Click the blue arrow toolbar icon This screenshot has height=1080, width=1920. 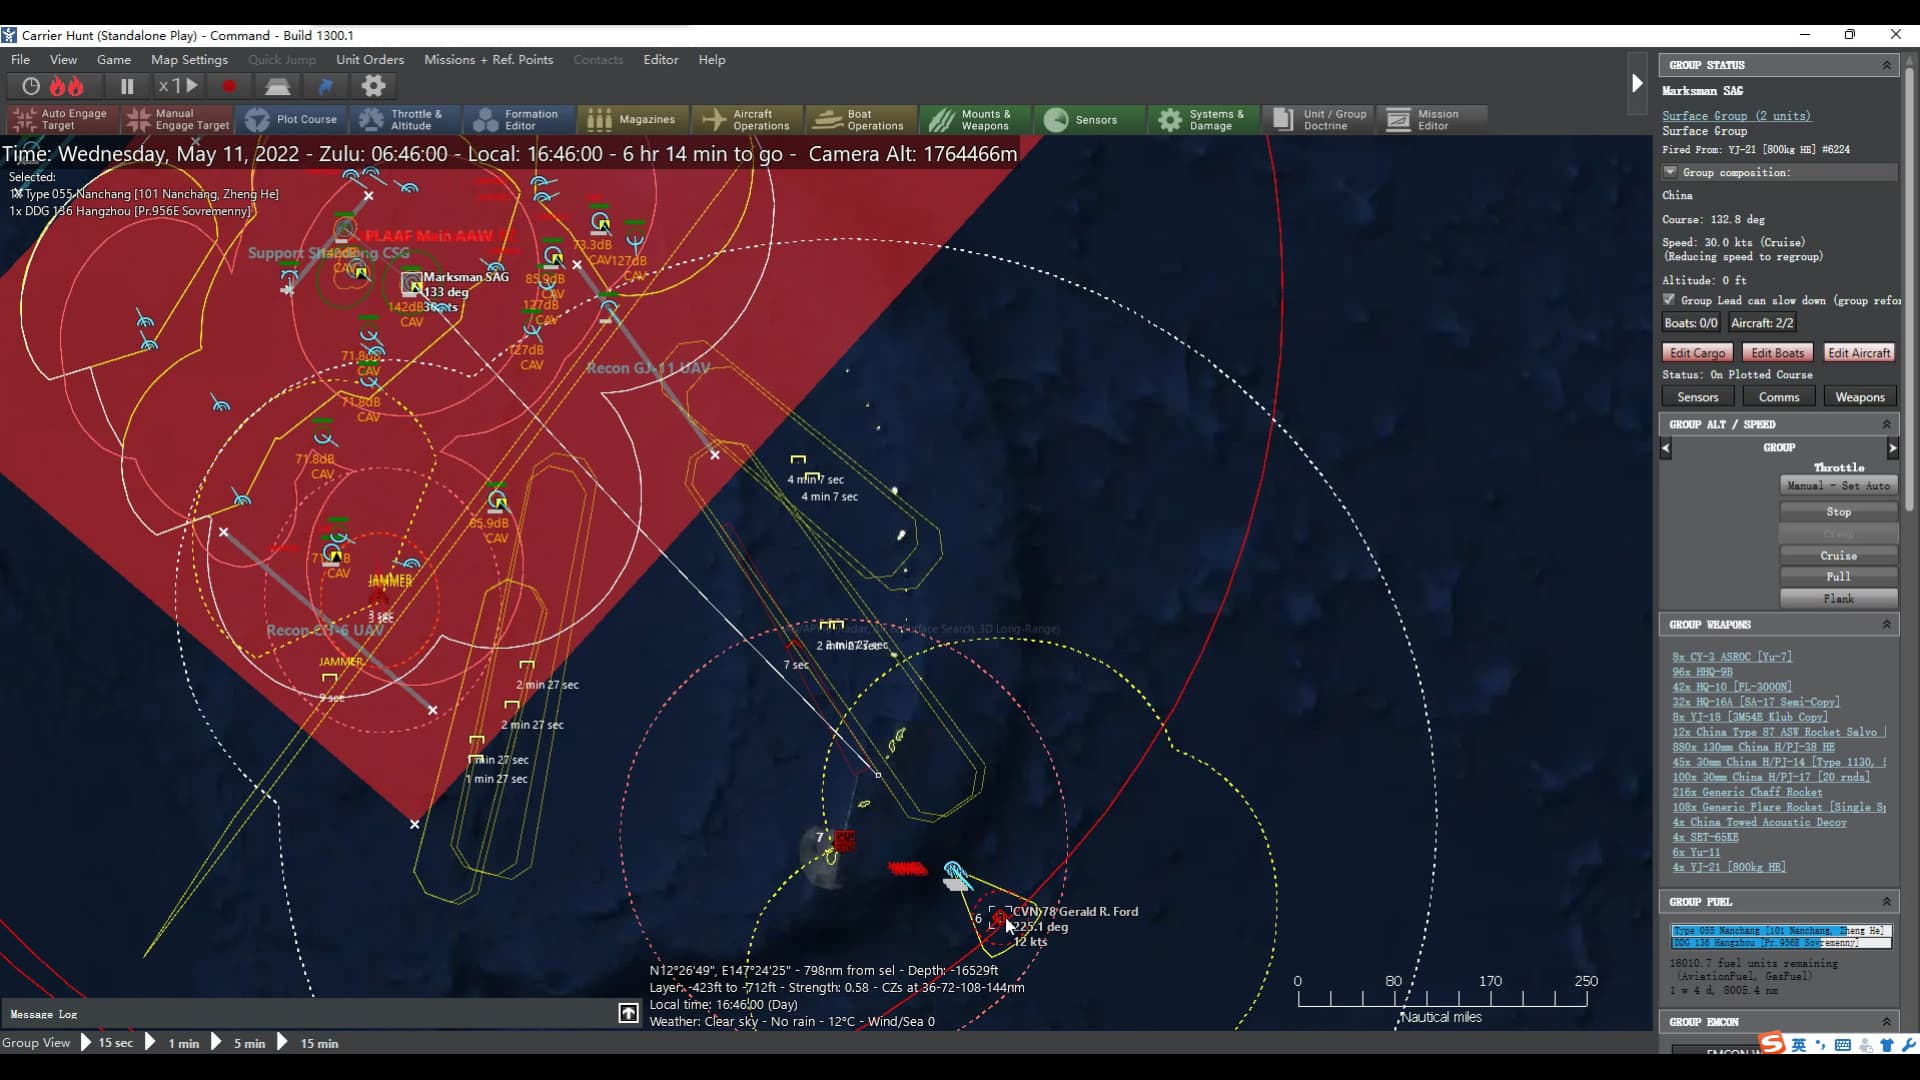pyautogui.click(x=325, y=86)
